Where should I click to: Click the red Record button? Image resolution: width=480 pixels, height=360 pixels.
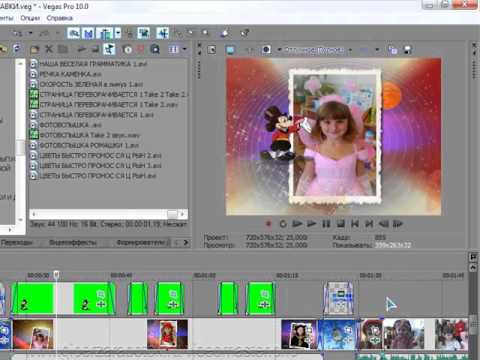pos(268,224)
